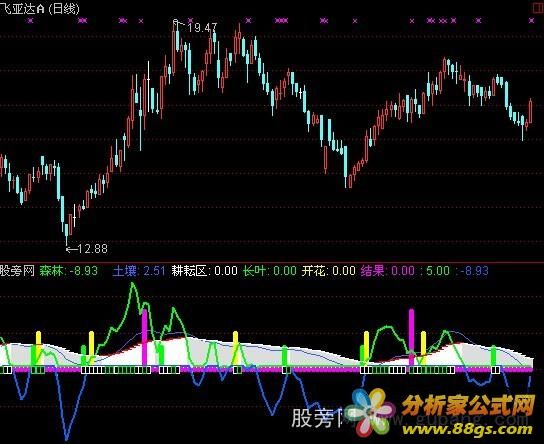The image size is (544, 444).
Task: Click the 股旁网 label in the indicator header
Action: (17, 271)
